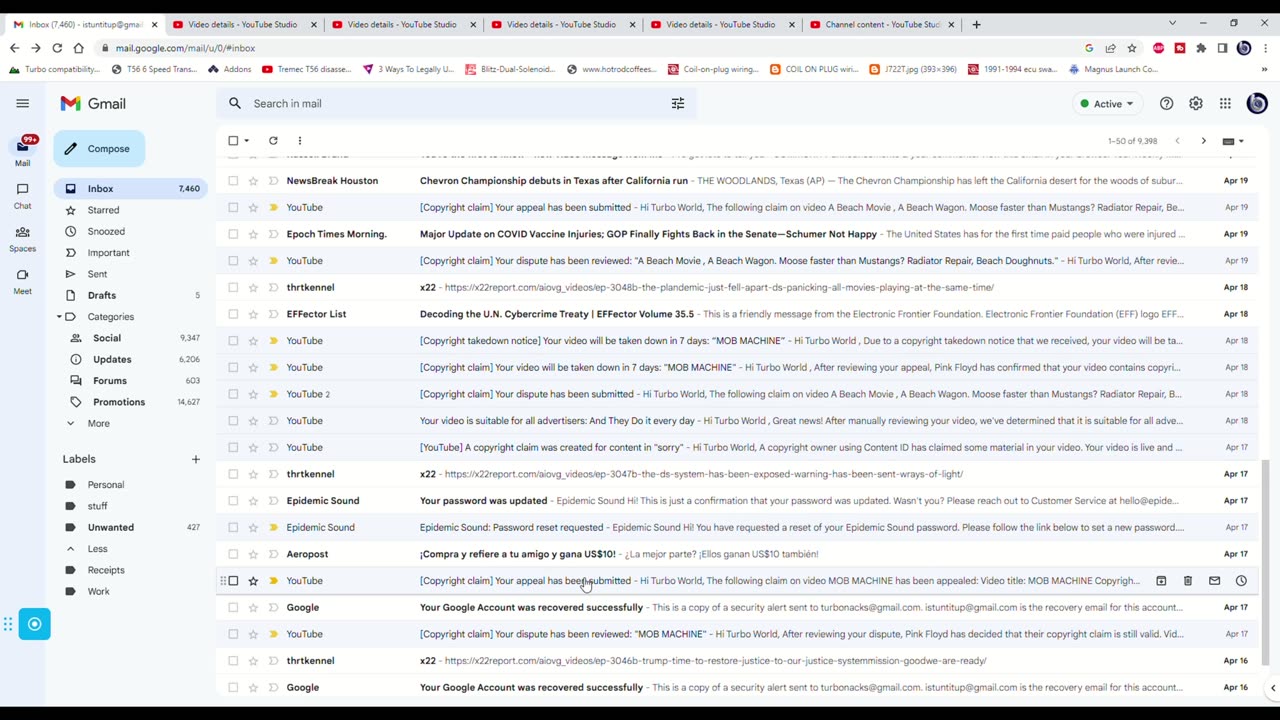1280x720 pixels.
Task: Open the Unwanted label
Action: click(110, 527)
